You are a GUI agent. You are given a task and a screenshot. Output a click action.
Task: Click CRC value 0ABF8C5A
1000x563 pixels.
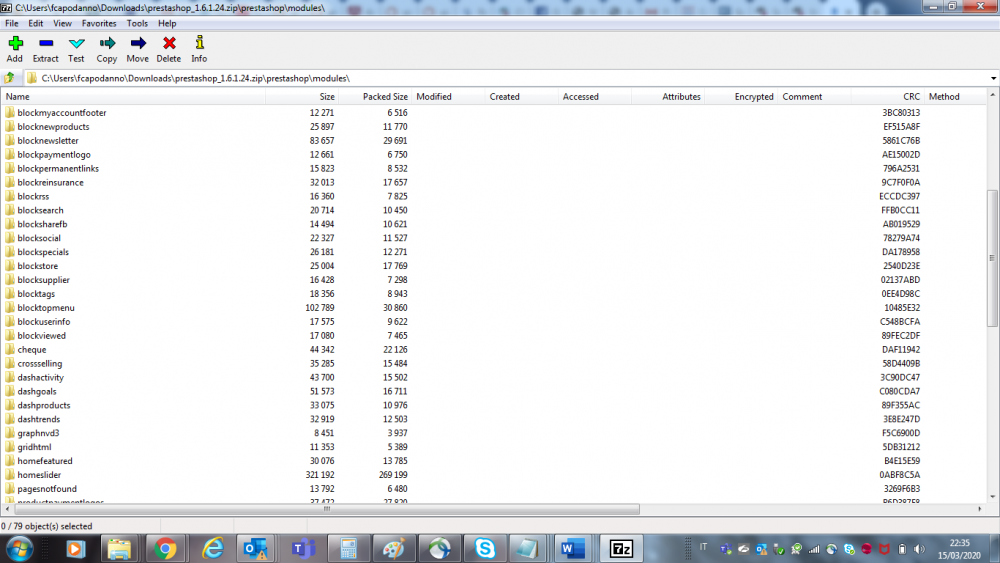[x=900, y=475]
